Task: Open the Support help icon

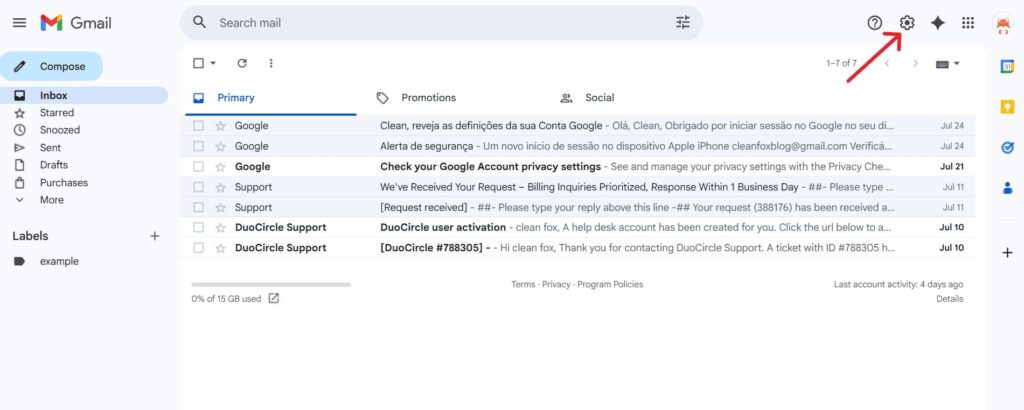Action: [874, 23]
